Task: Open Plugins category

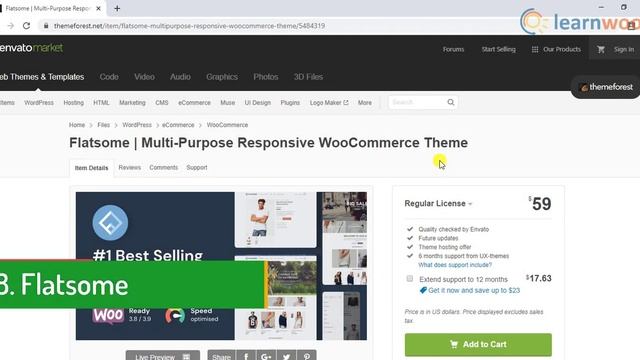Action: 290,103
